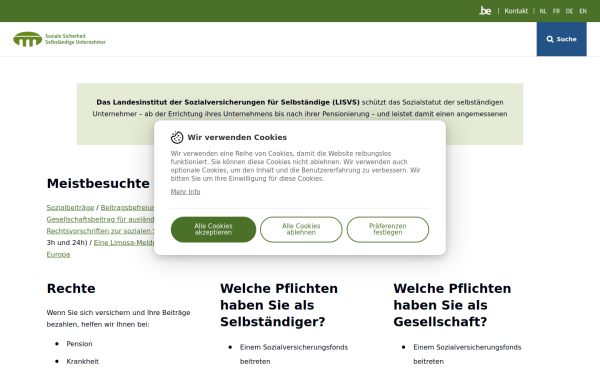Click heading Welche Pflichten haben Sie als Gesellschaft?
The width and height of the screenshot is (600, 375).
[x=452, y=305]
